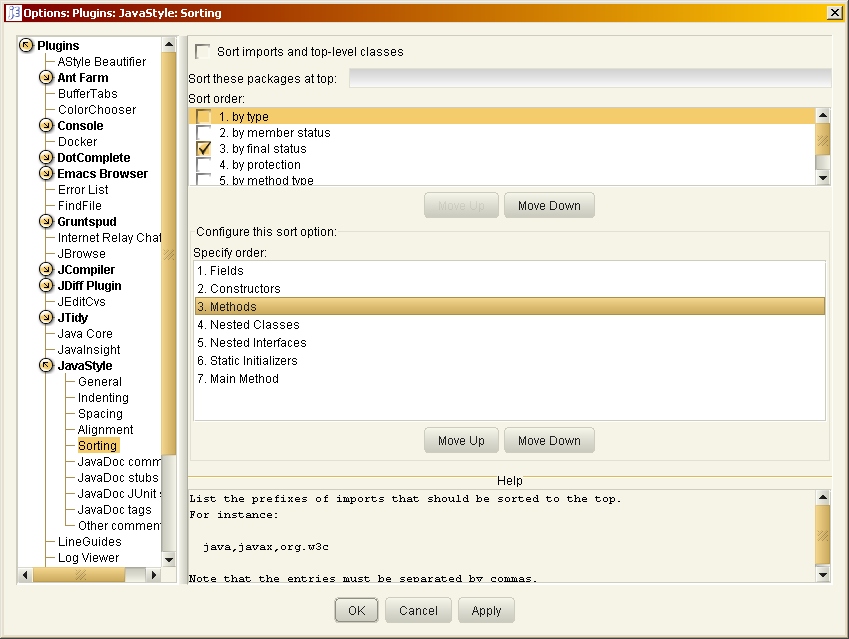Click the Gruntspud node icon
849x639 pixels.
coord(47,222)
